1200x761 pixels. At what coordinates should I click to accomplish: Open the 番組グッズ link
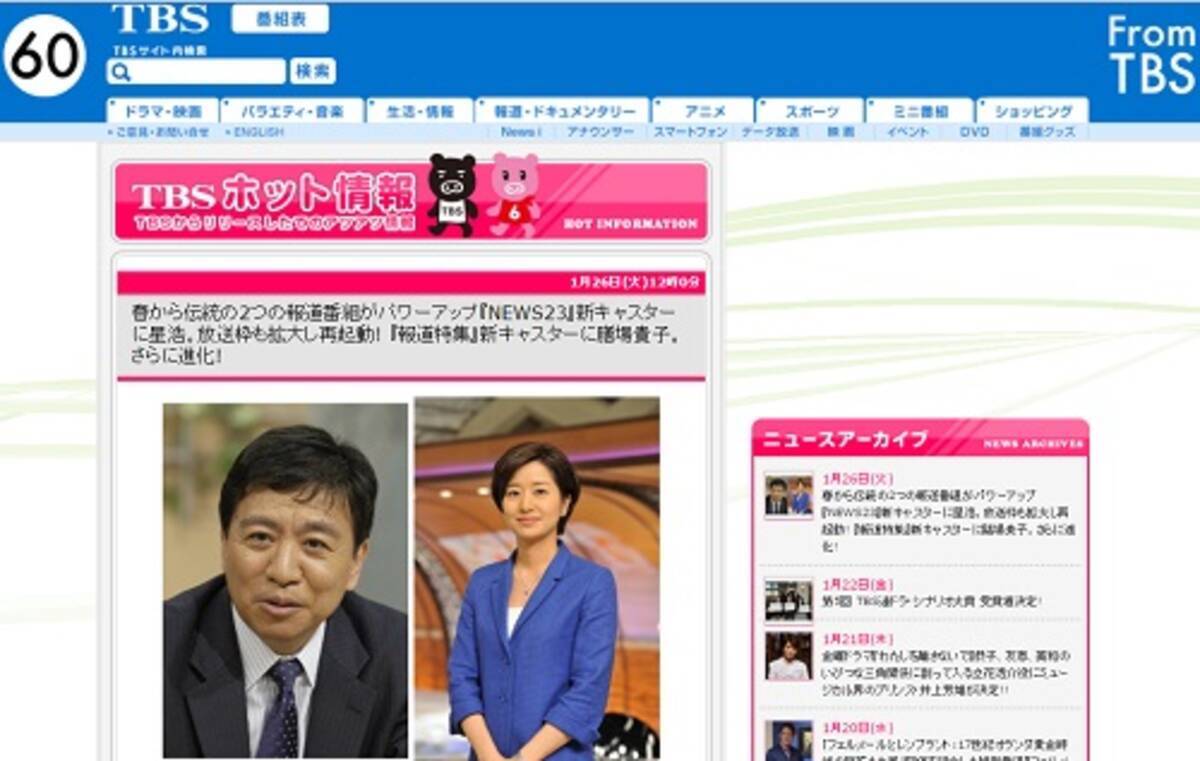click(1047, 132)
